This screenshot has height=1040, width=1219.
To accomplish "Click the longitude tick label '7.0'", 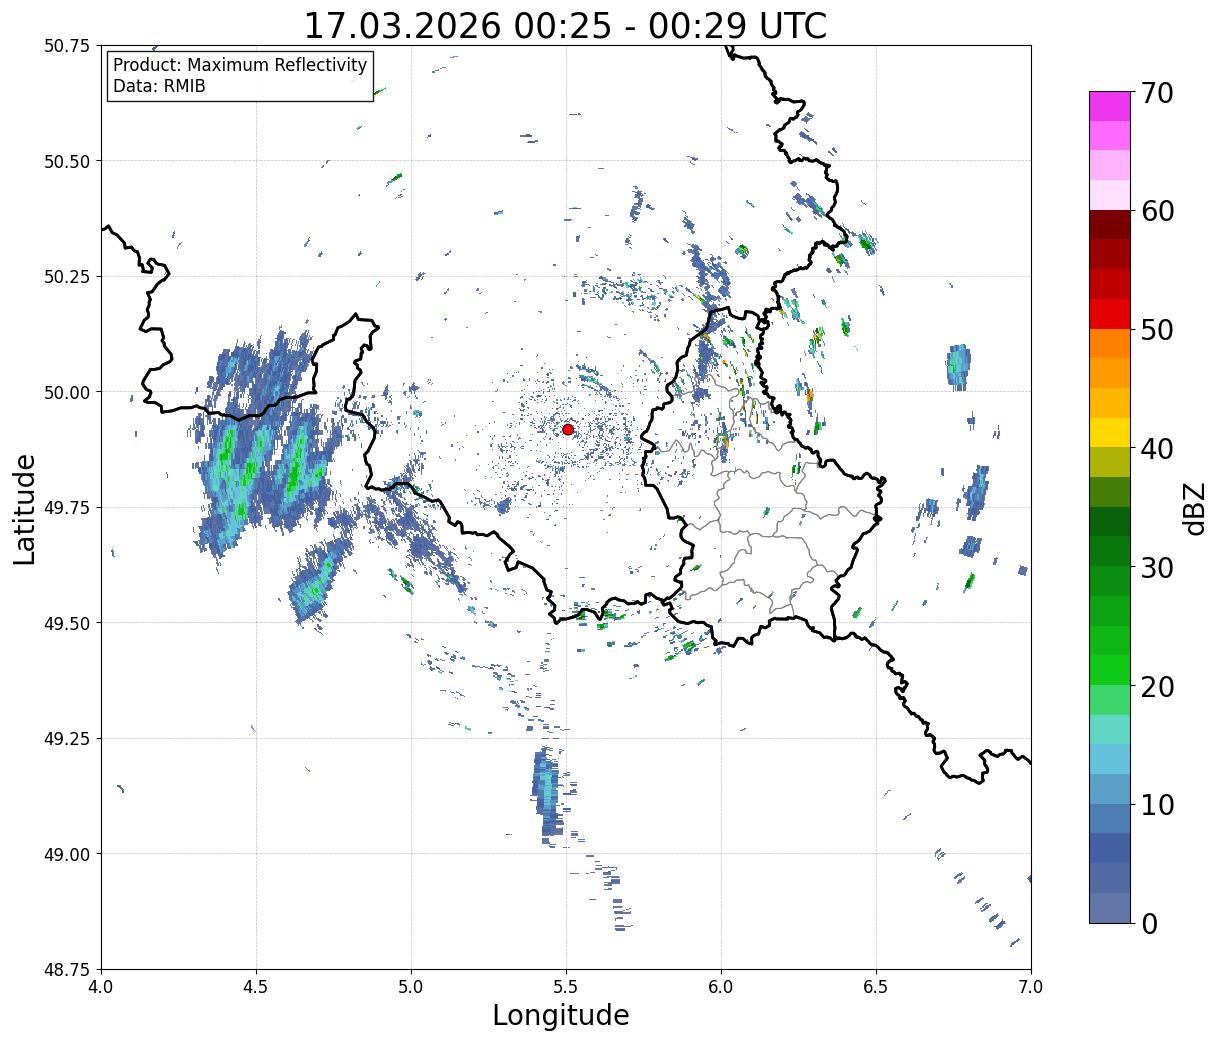I will [1031, 987].
